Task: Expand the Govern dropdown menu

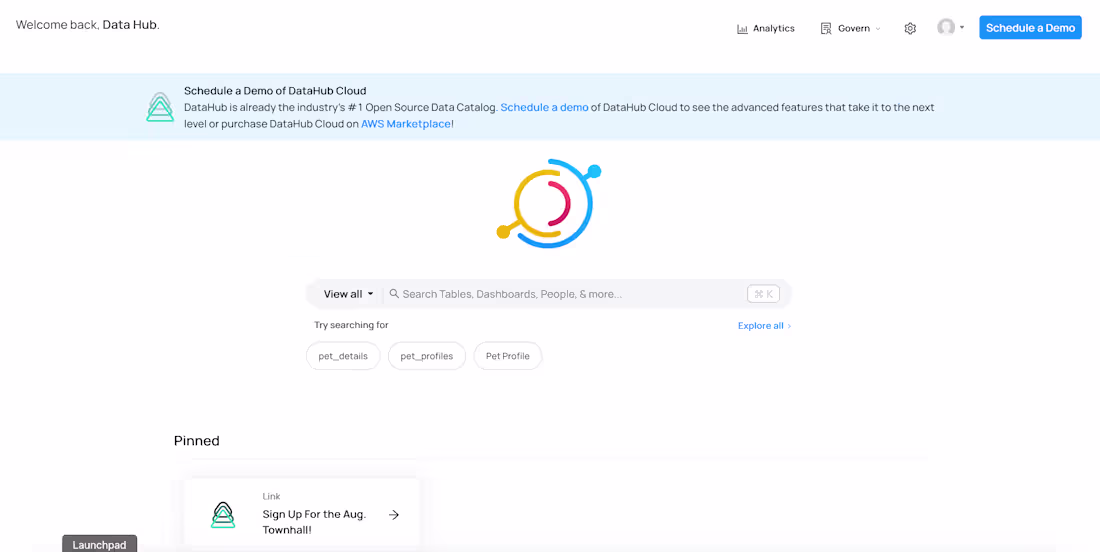Action: click(877, 29)
